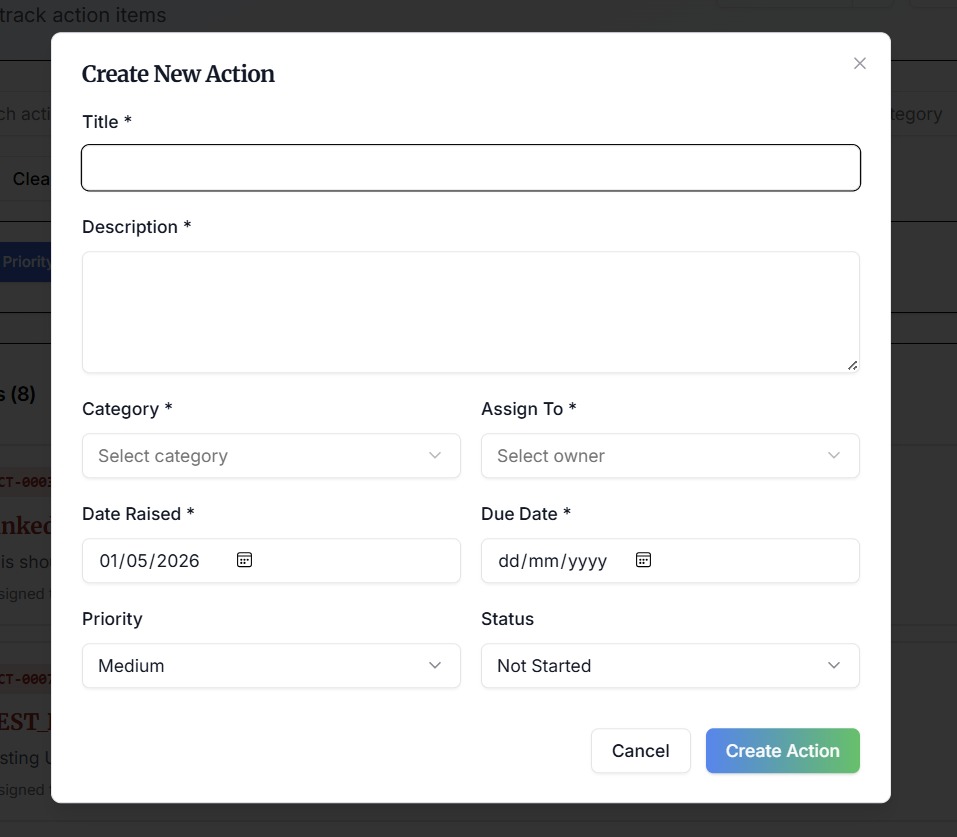
Task: Click the Priority field label
Action: pyautogui.click(x=112, y=618)
